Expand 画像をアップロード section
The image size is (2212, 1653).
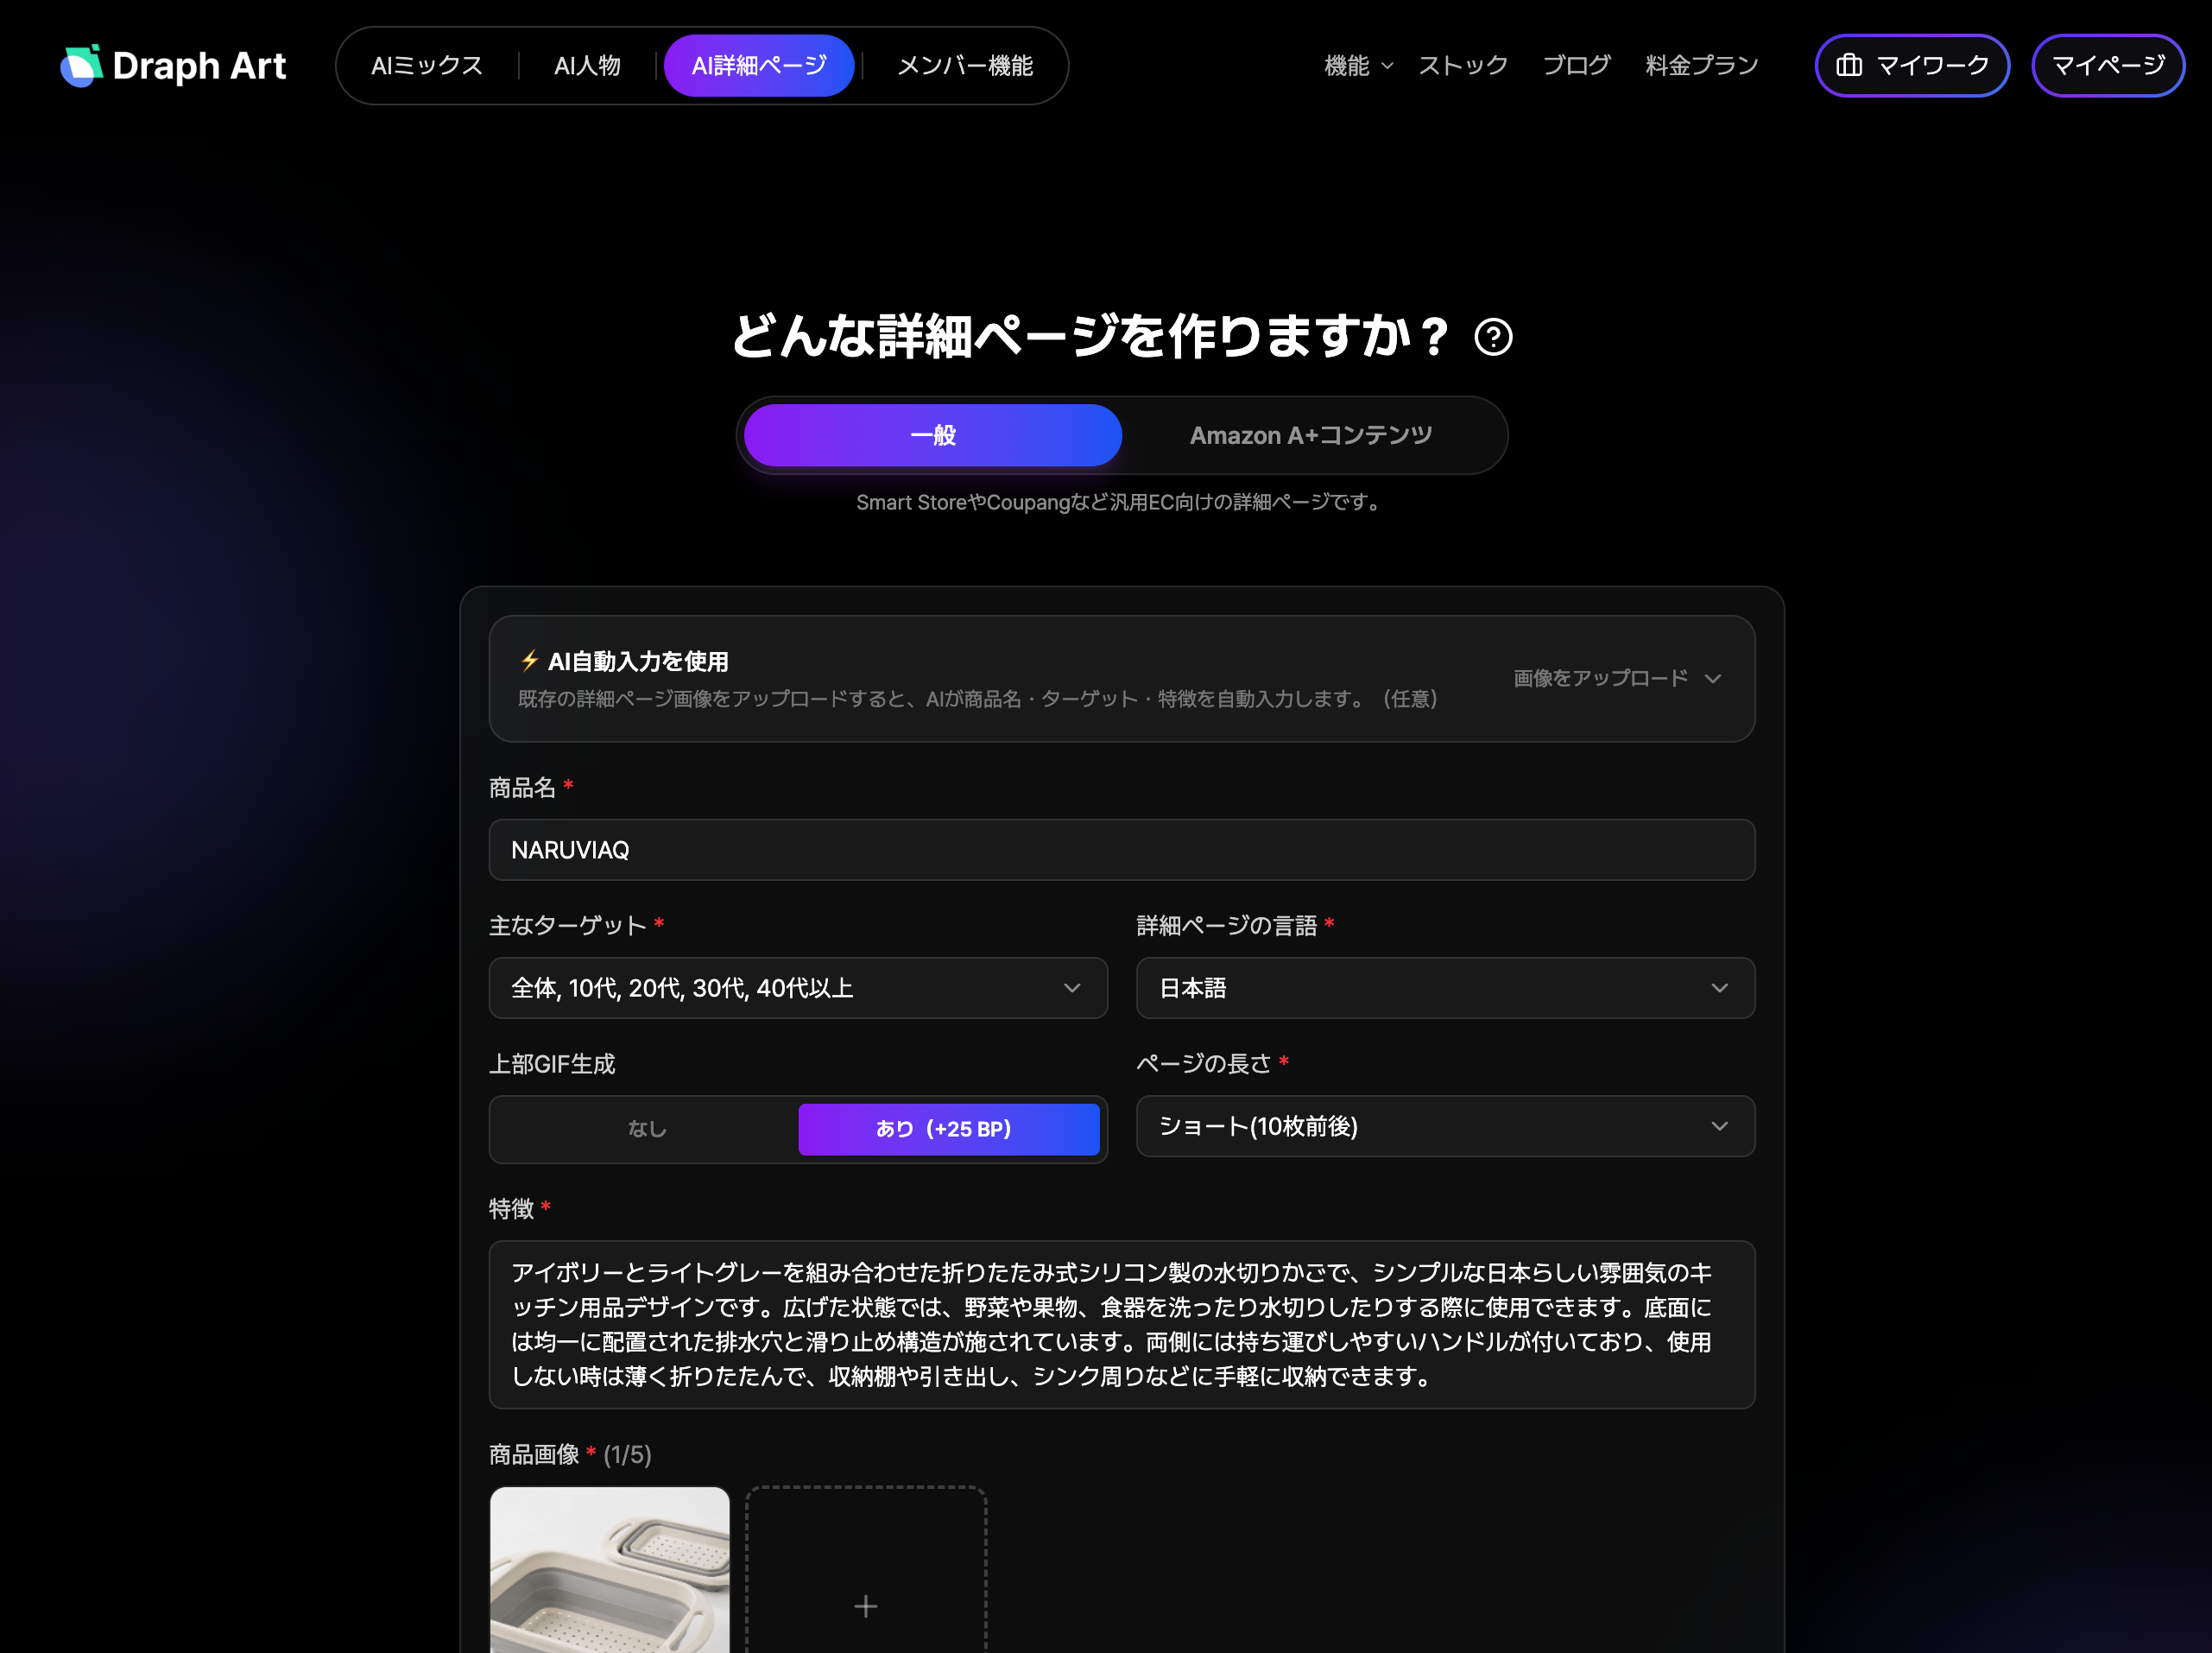coord(1617,678)
